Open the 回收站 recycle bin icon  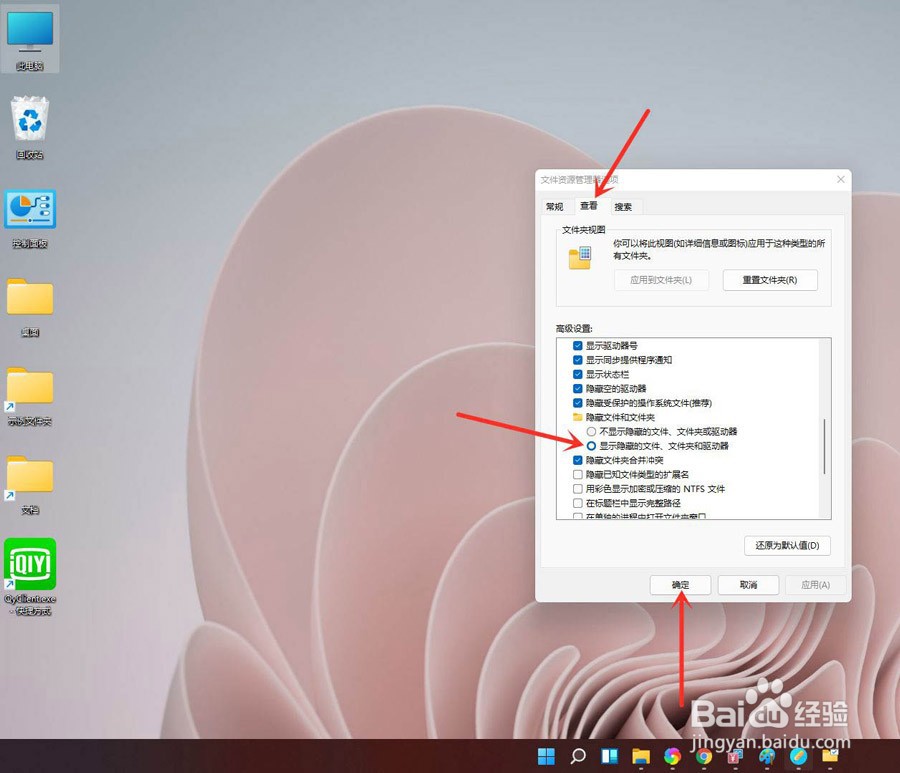tap(30, 127)
